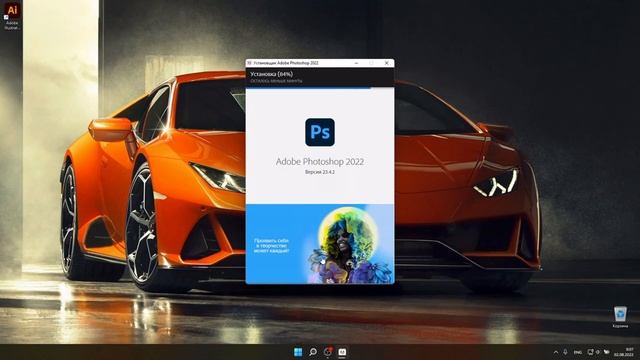
Task: Open the Adobe Illustrator desktop shortcut
Action: [12, 16]
